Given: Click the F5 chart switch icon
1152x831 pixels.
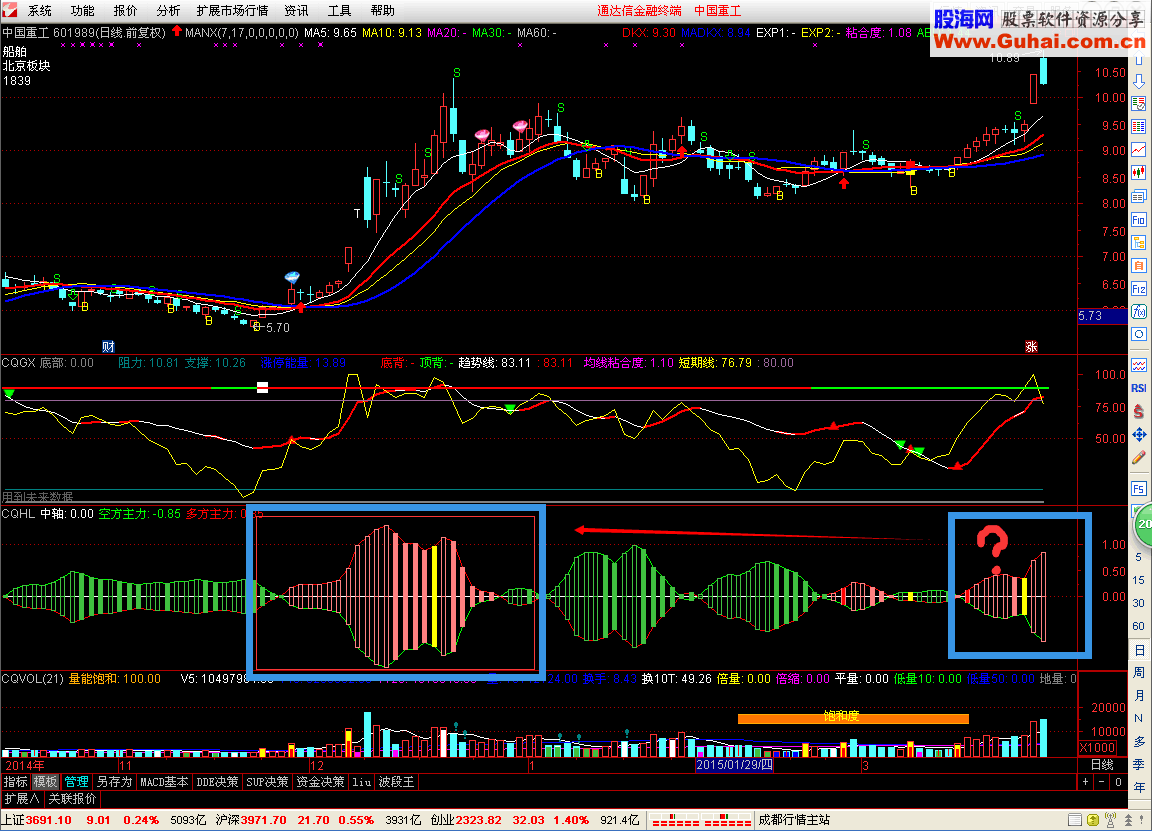Looking at the screenshot, I should click(x=1139, y=489).
